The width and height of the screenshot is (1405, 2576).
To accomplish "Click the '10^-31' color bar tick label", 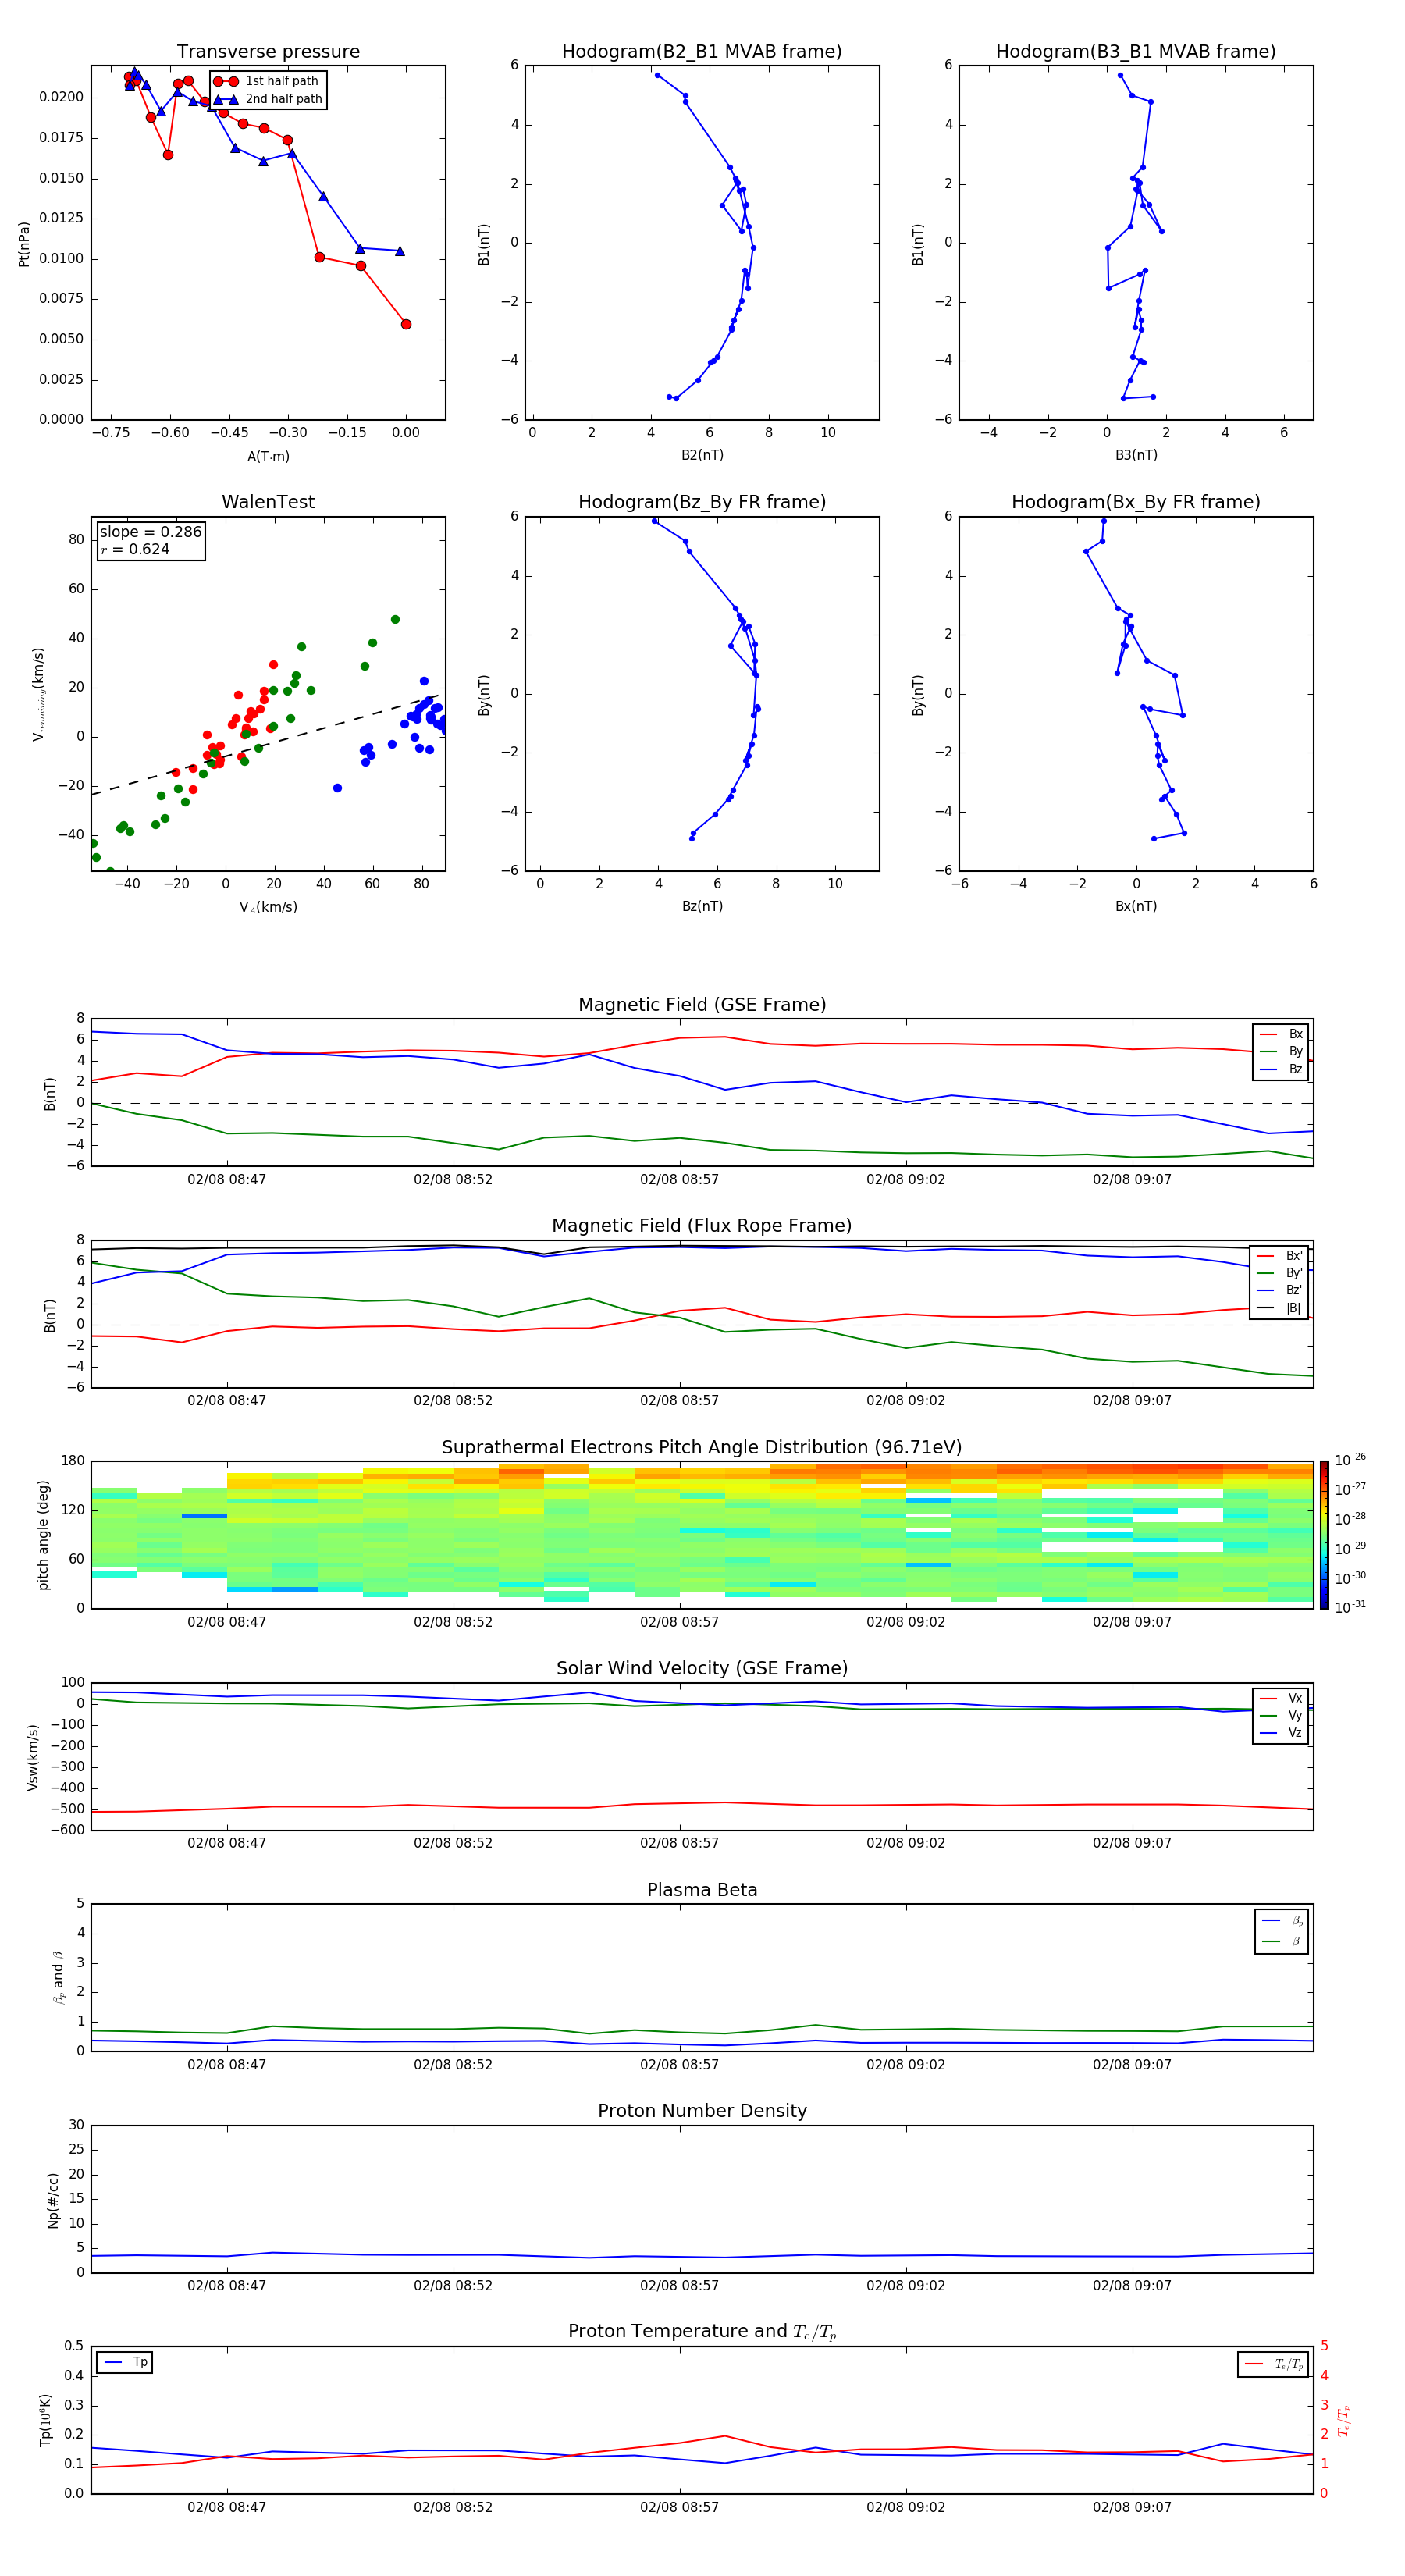I will coord(1350,1607).
